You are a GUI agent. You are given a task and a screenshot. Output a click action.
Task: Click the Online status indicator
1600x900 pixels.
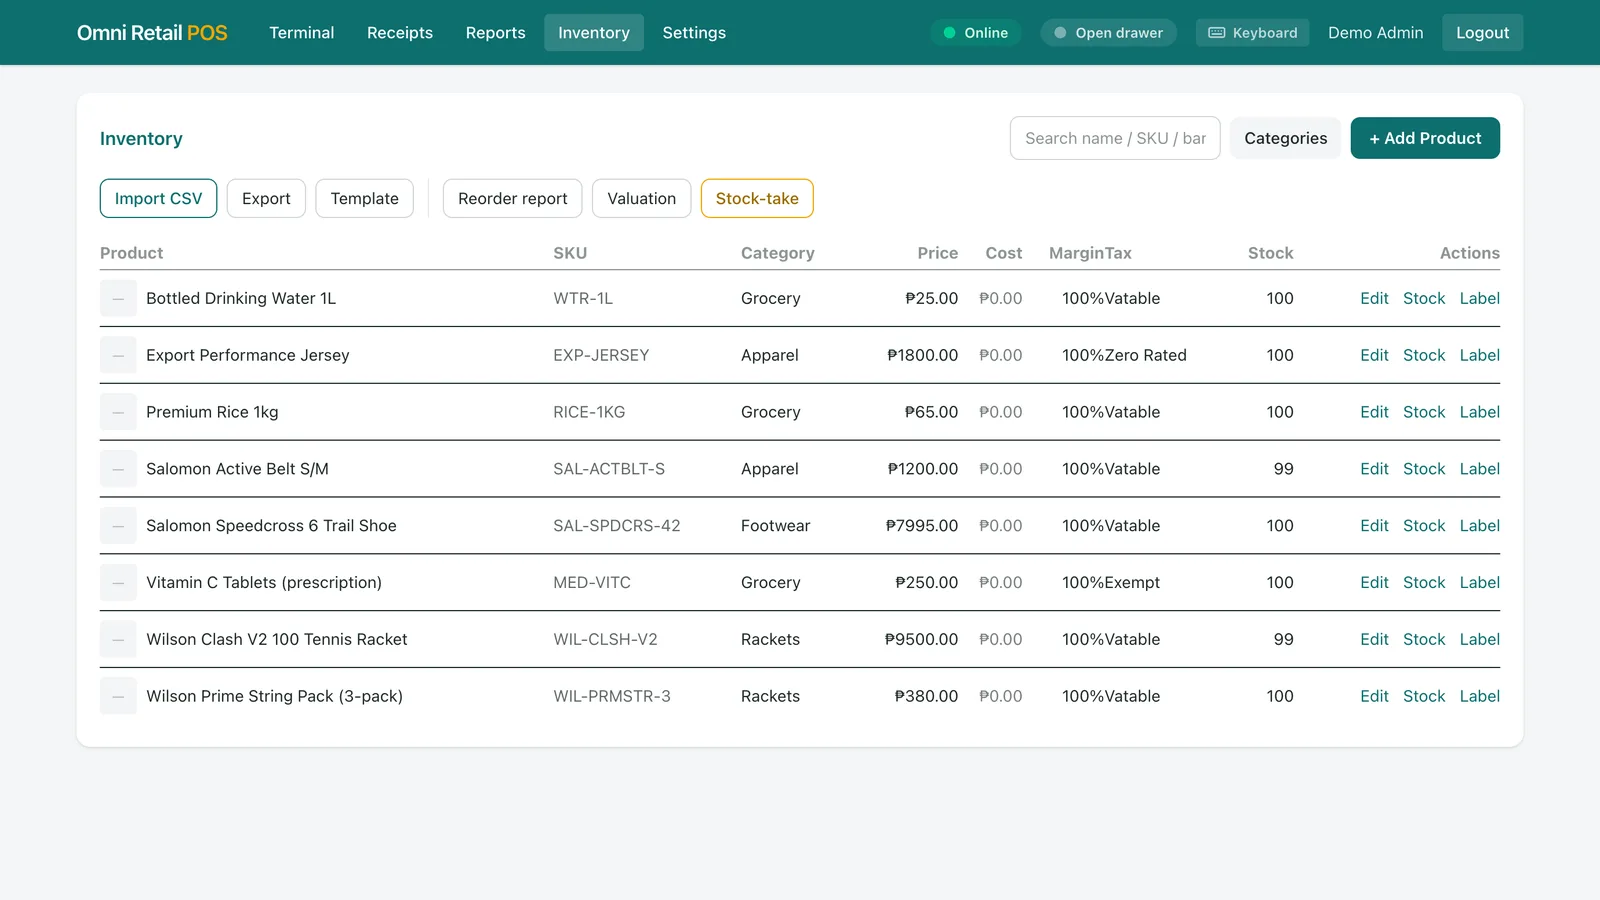pos(975,33)
